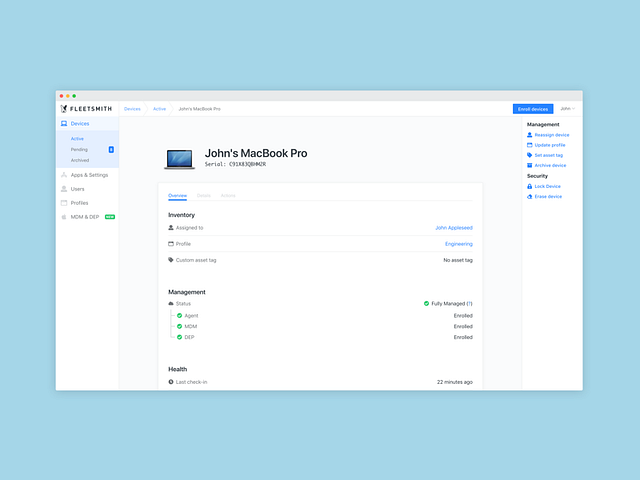Click Update profile action

pos(550,145)
